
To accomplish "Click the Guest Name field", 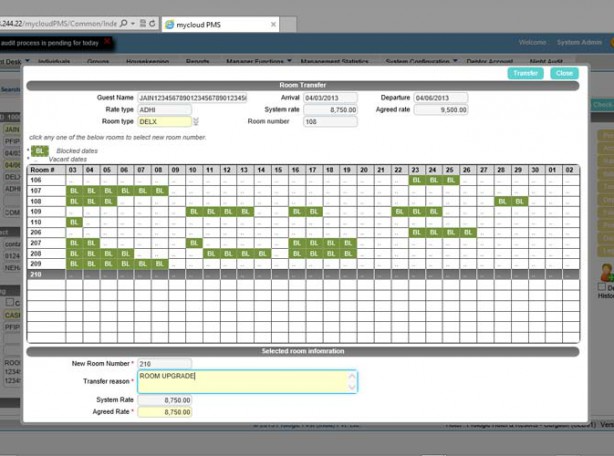I will pos(192,98).
